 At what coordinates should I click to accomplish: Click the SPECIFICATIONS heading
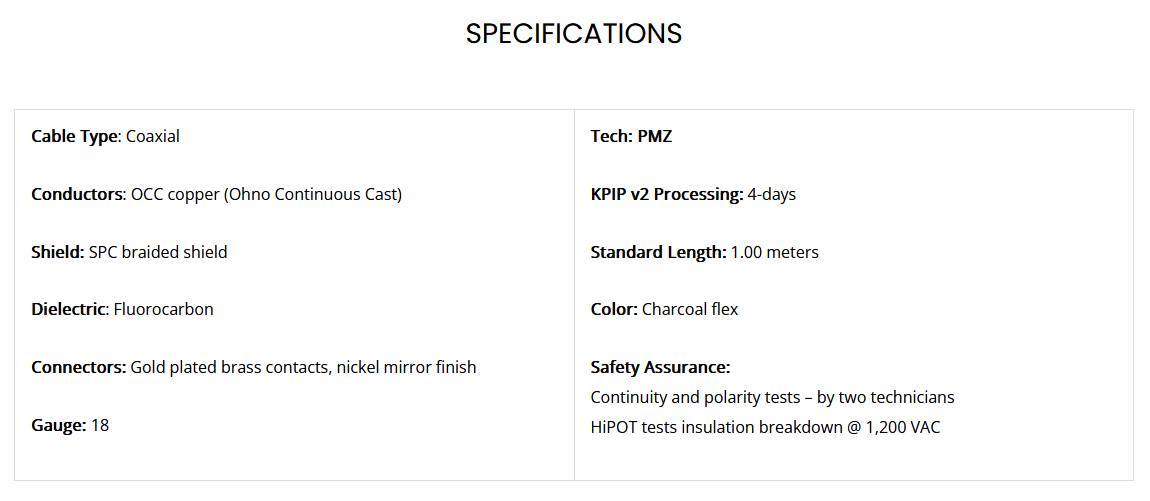point(574,34)
